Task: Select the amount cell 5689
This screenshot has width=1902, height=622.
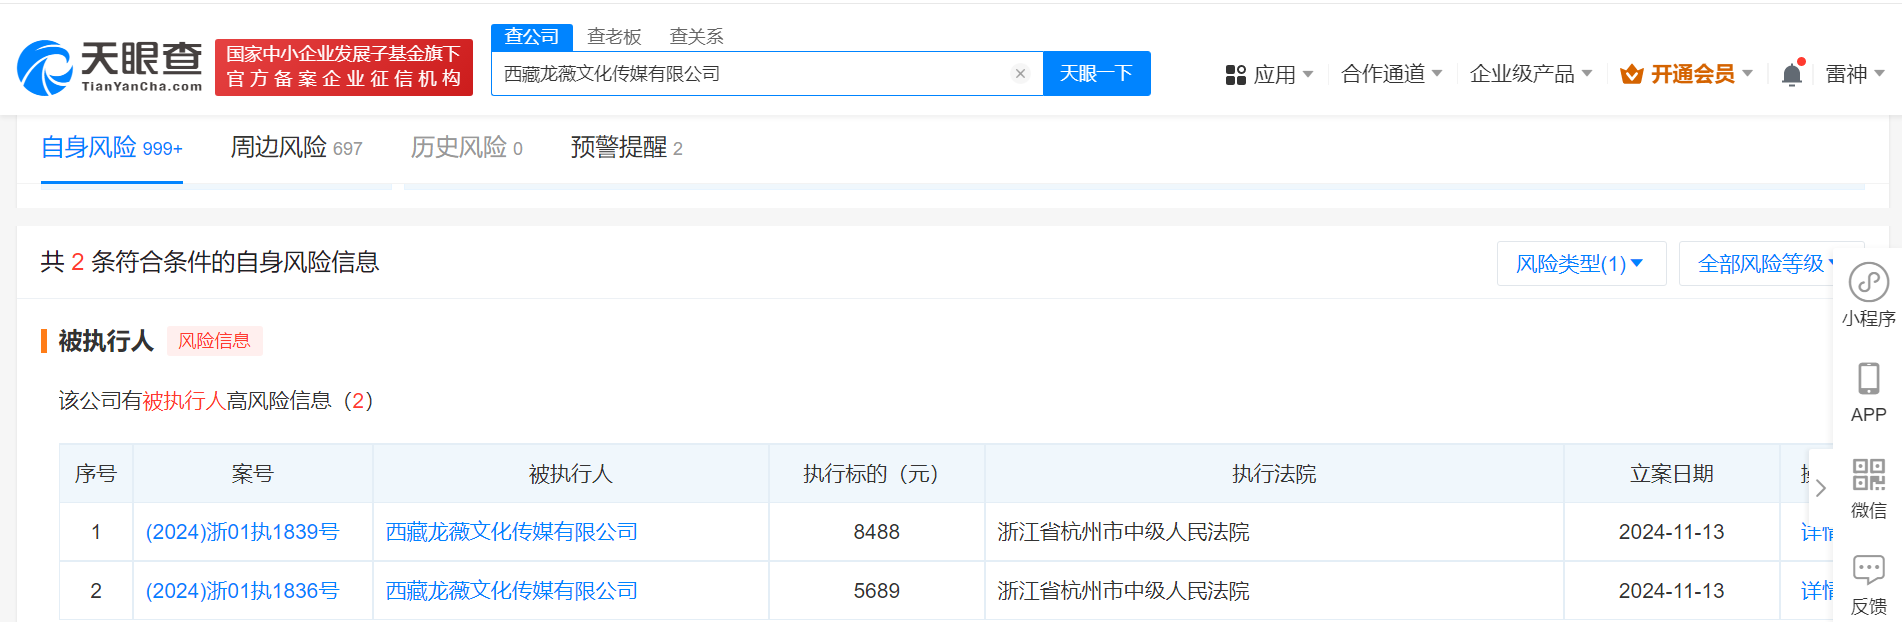Action: pos(877,591)
